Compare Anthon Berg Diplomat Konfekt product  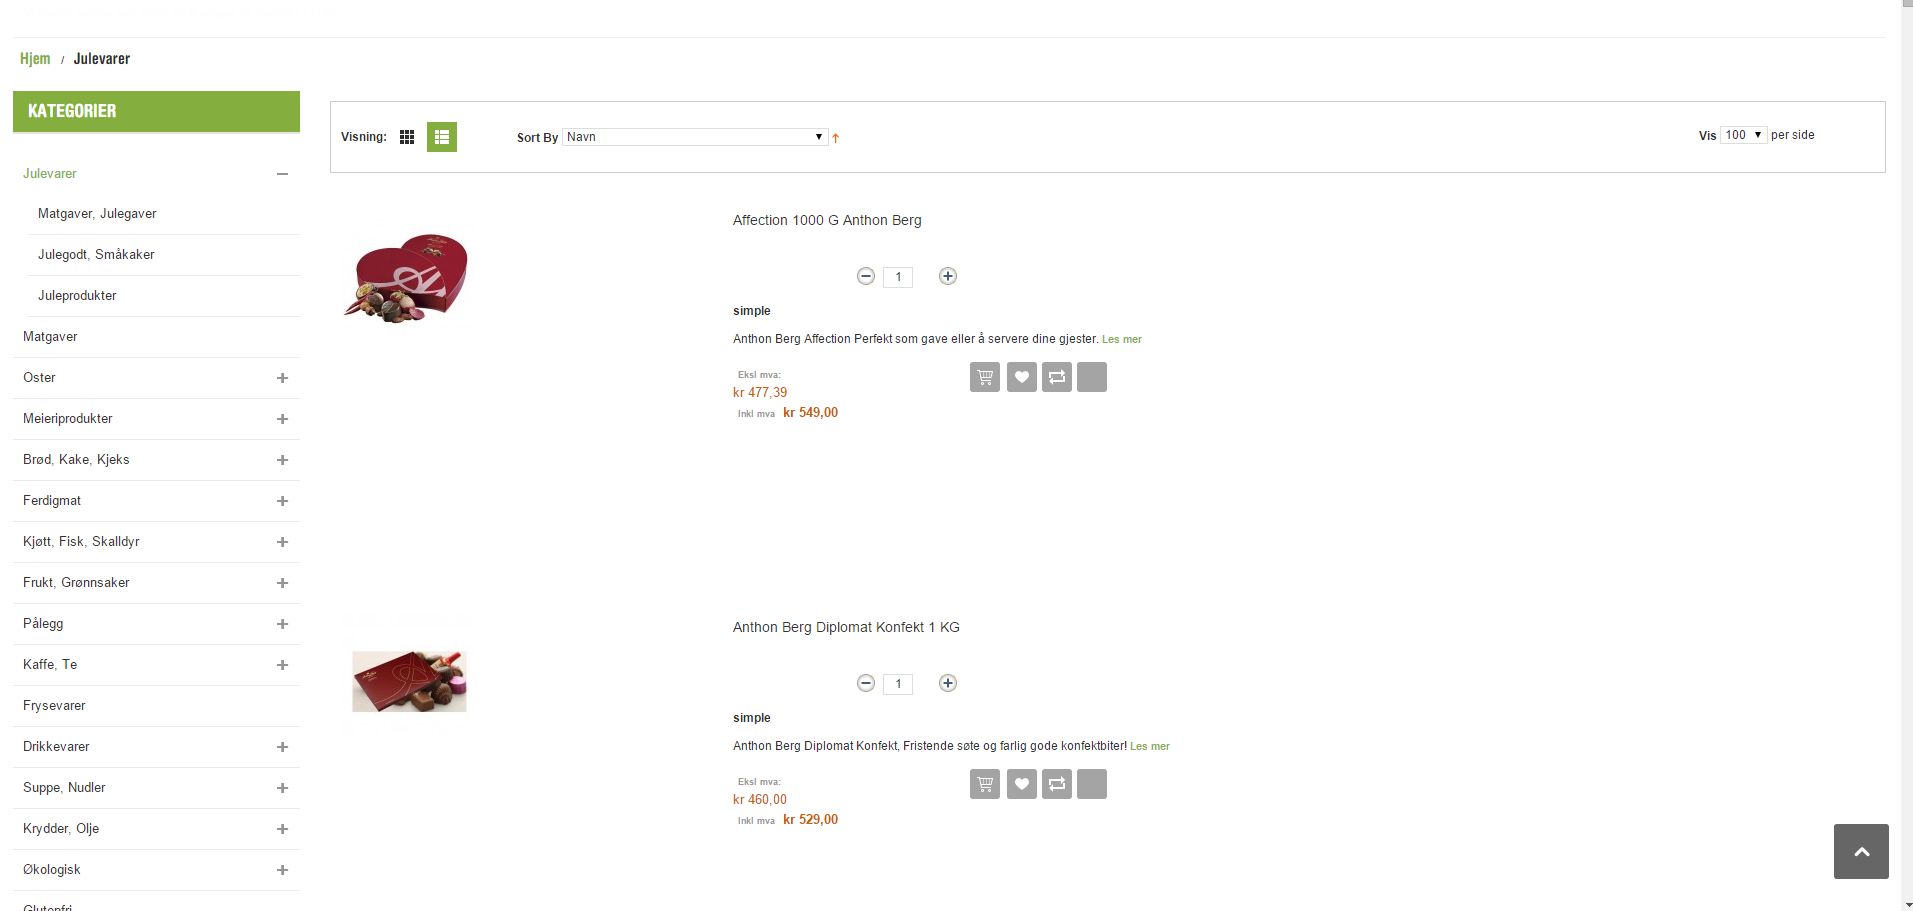1057,784
